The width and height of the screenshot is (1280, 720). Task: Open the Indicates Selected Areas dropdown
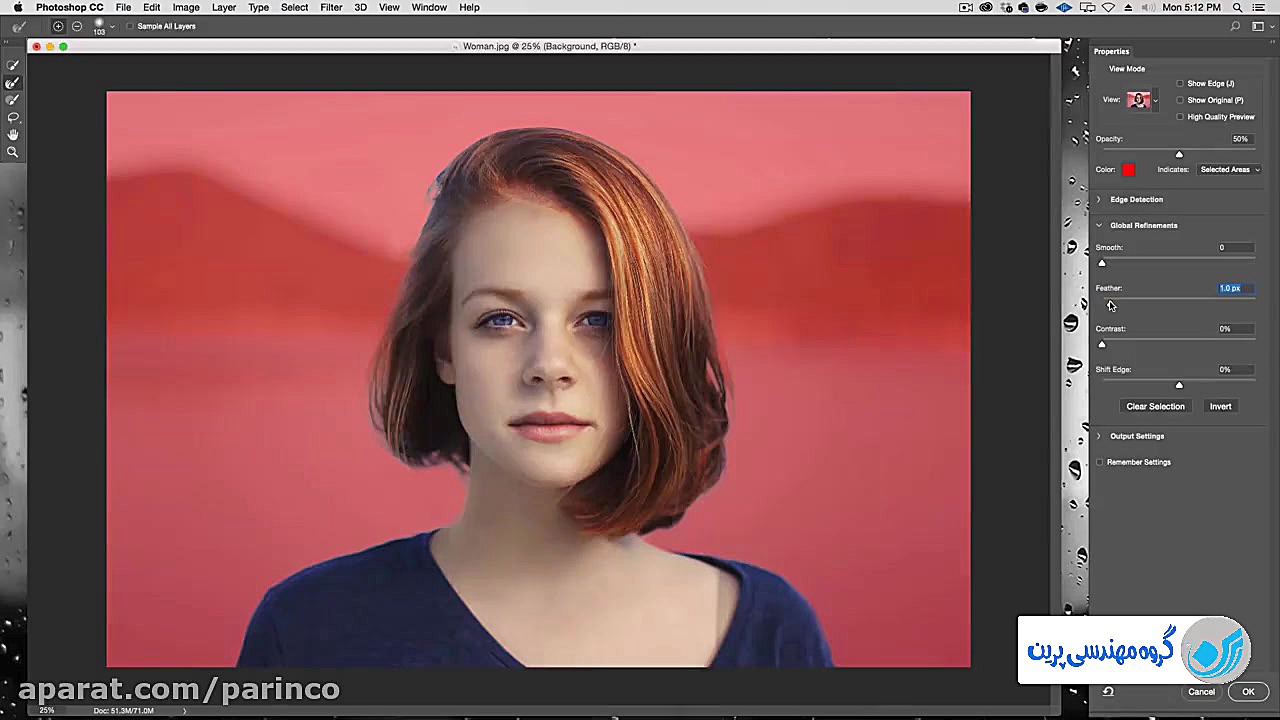(1228, 170)
